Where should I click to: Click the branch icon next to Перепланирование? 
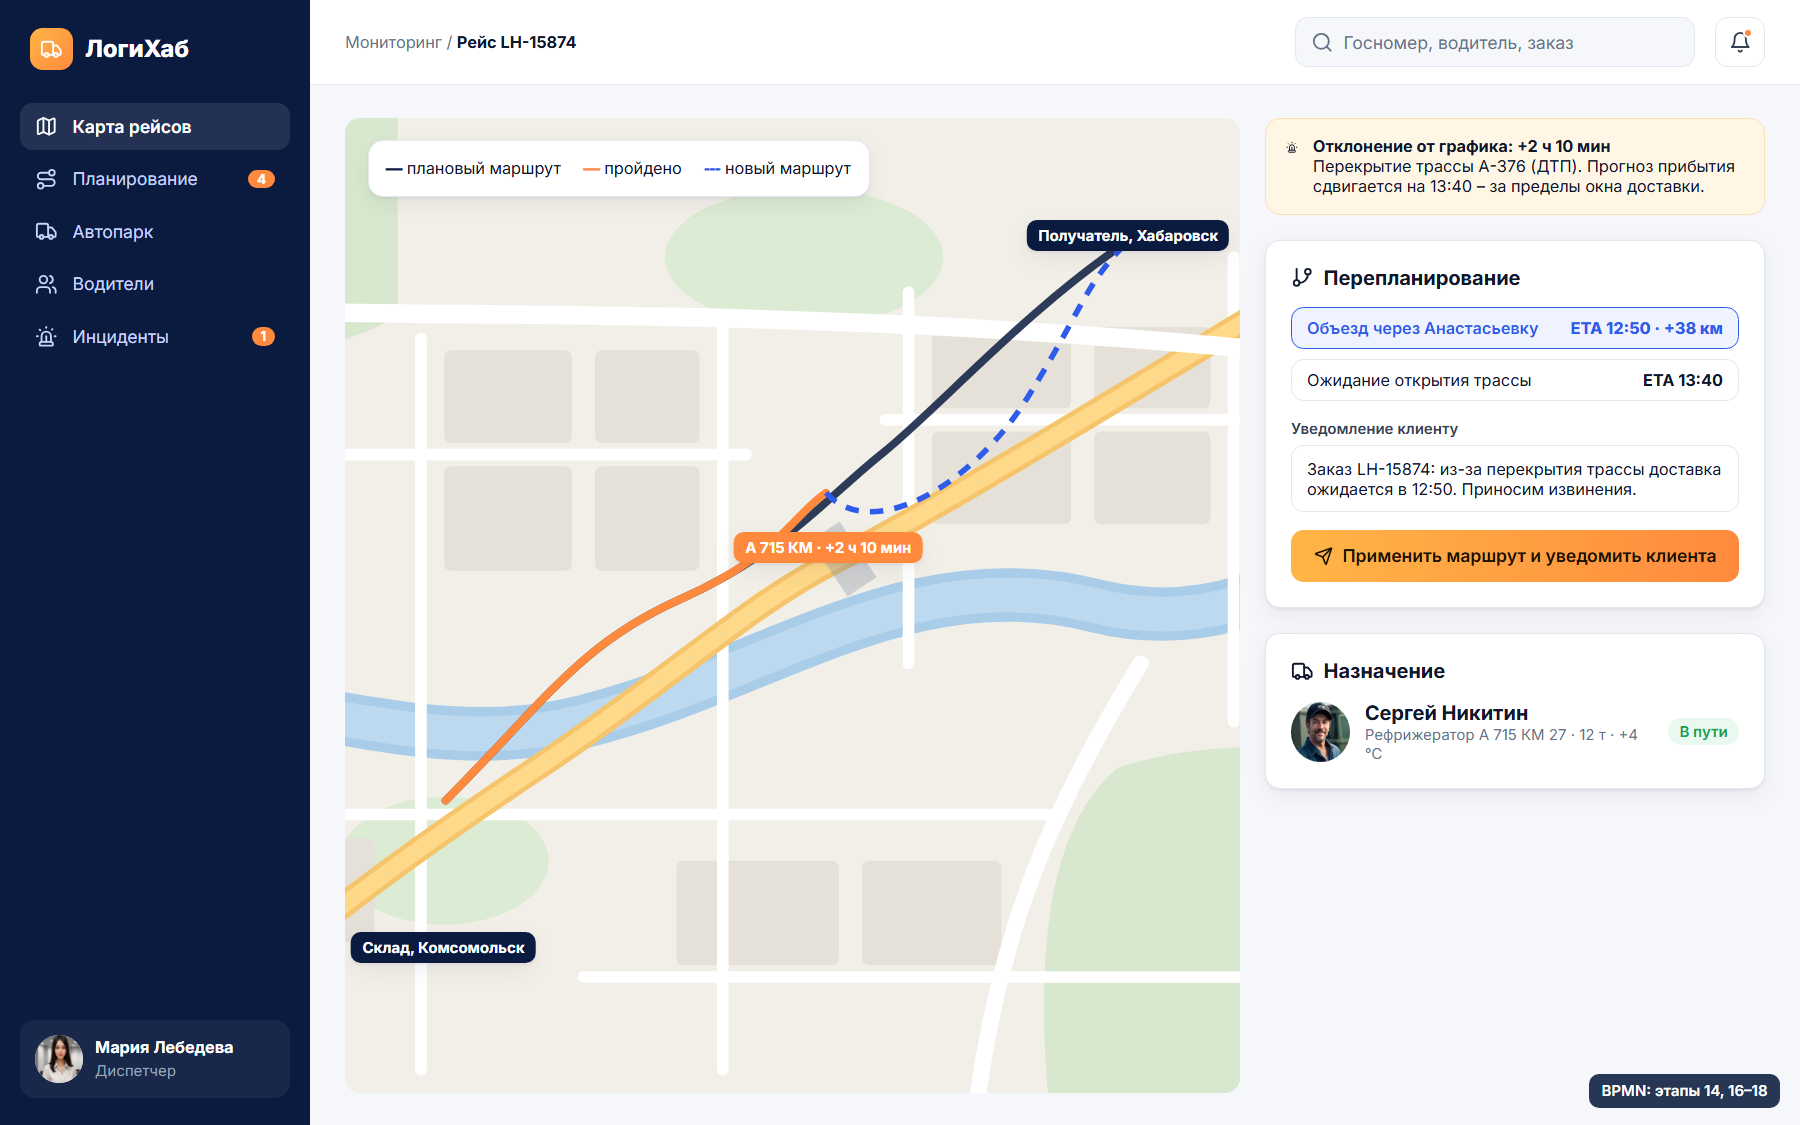point(1302,277)
